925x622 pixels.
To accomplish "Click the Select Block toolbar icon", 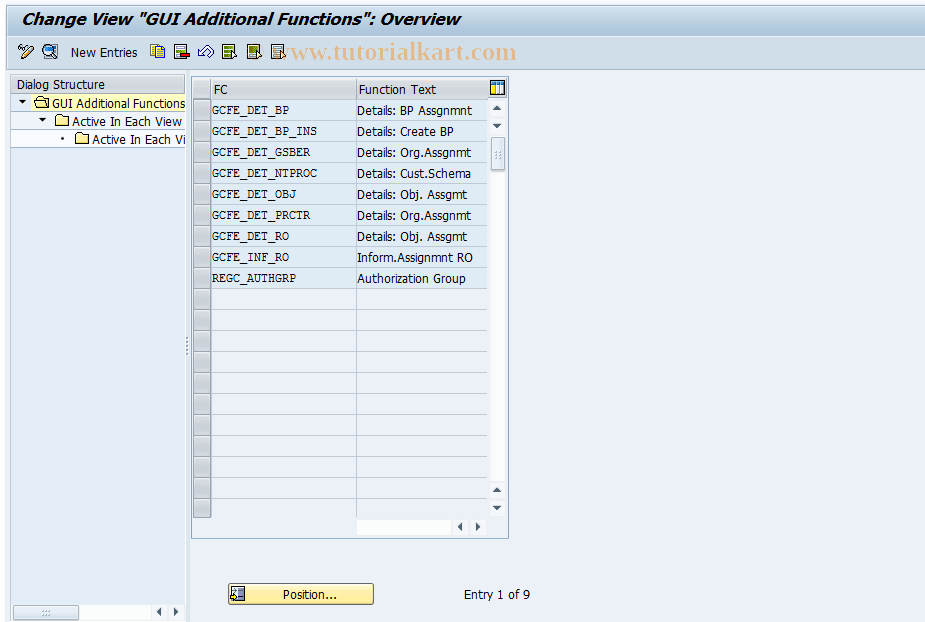I will point(253,51).
